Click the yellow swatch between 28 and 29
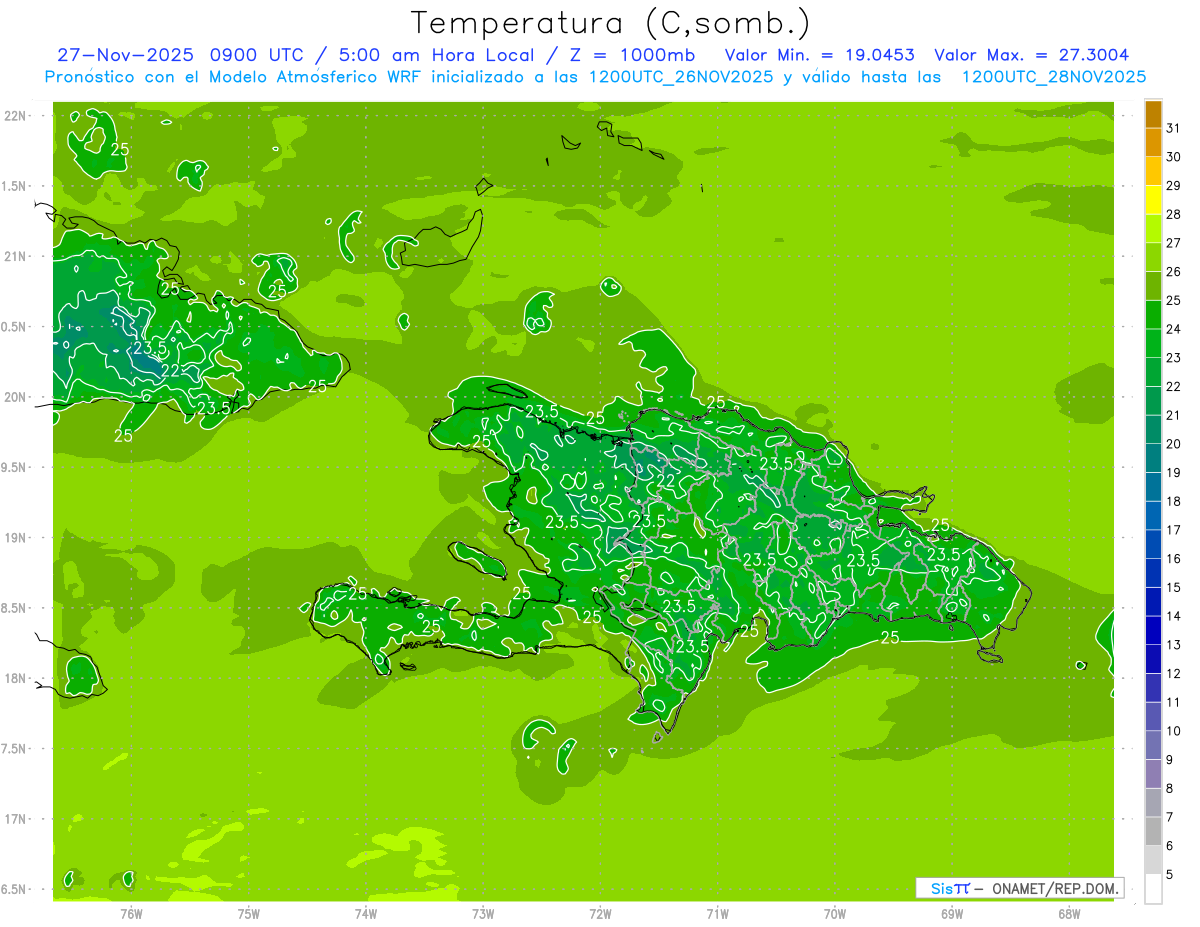Screen dimensions: 1200x927 (x=1153, y=200)
